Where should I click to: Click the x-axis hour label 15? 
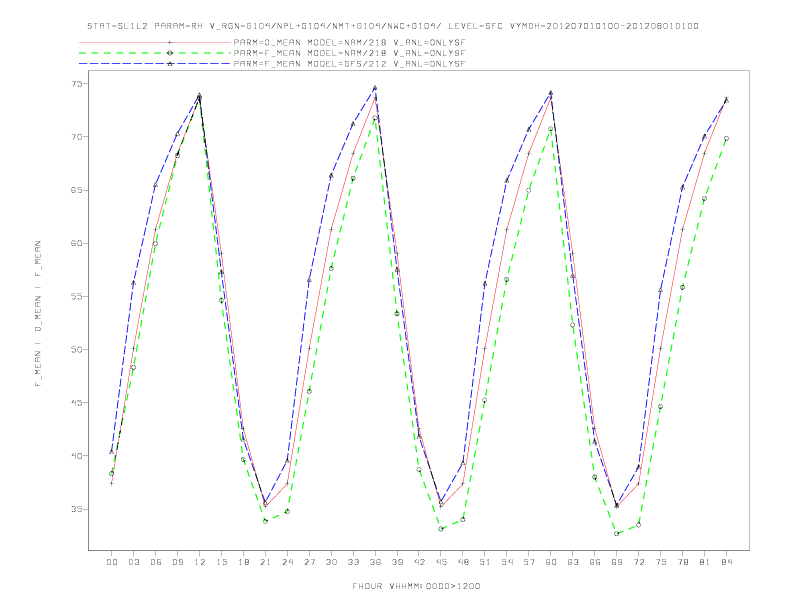pyautogui.click(x=221, y=562)
